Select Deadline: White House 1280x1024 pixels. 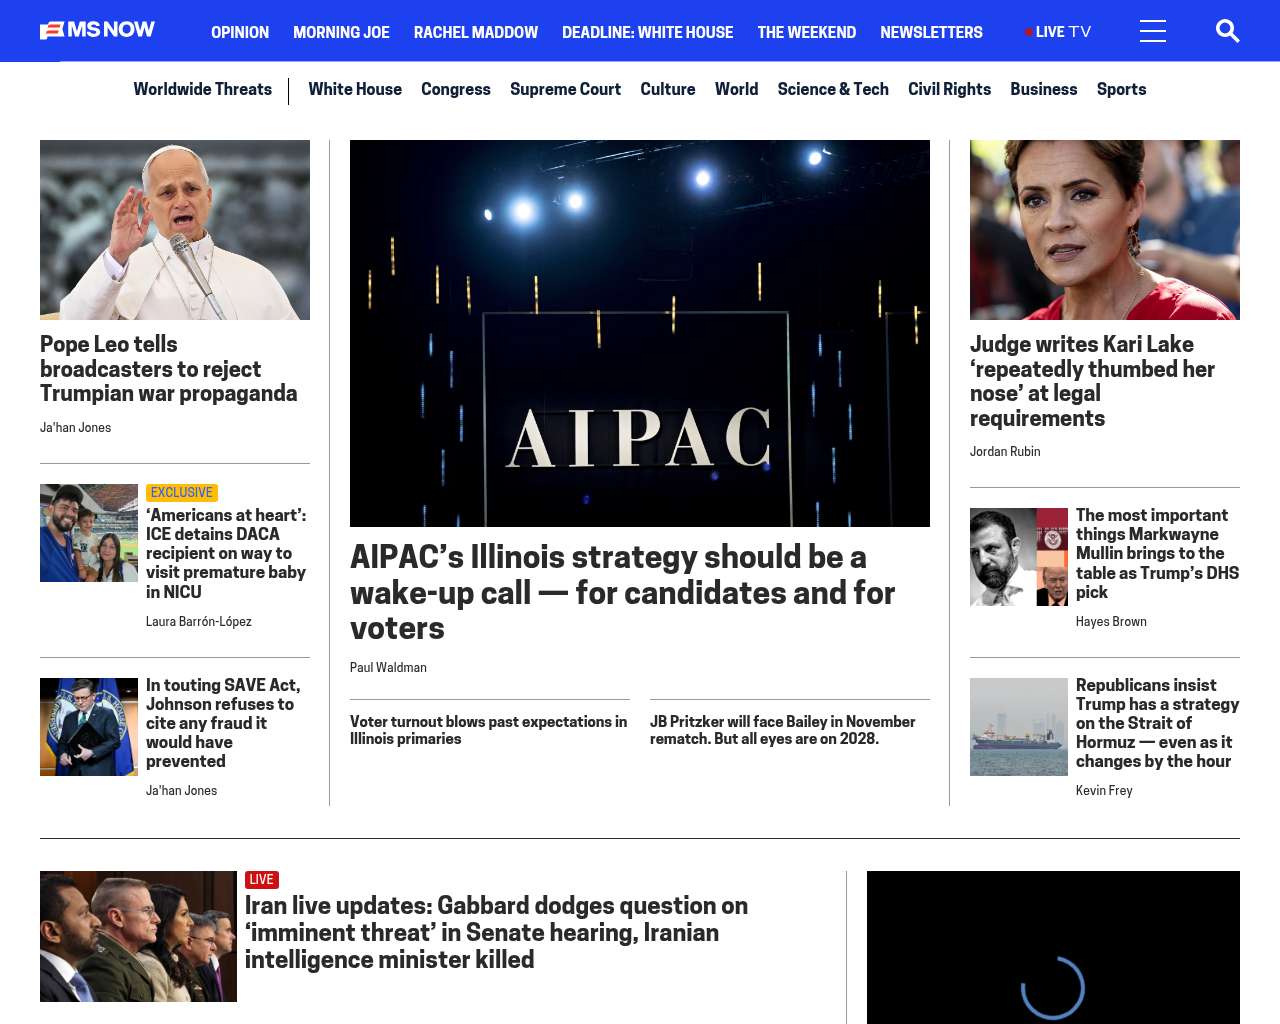[648, 32]
